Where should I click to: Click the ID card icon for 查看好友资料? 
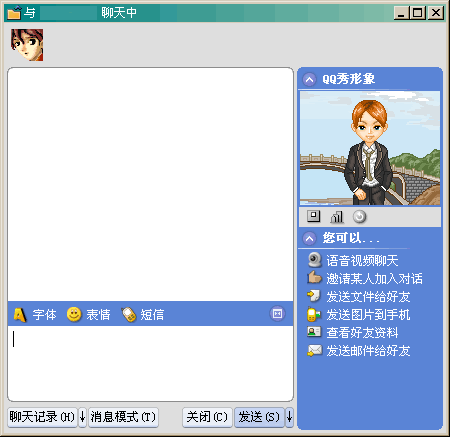[314, 332]
